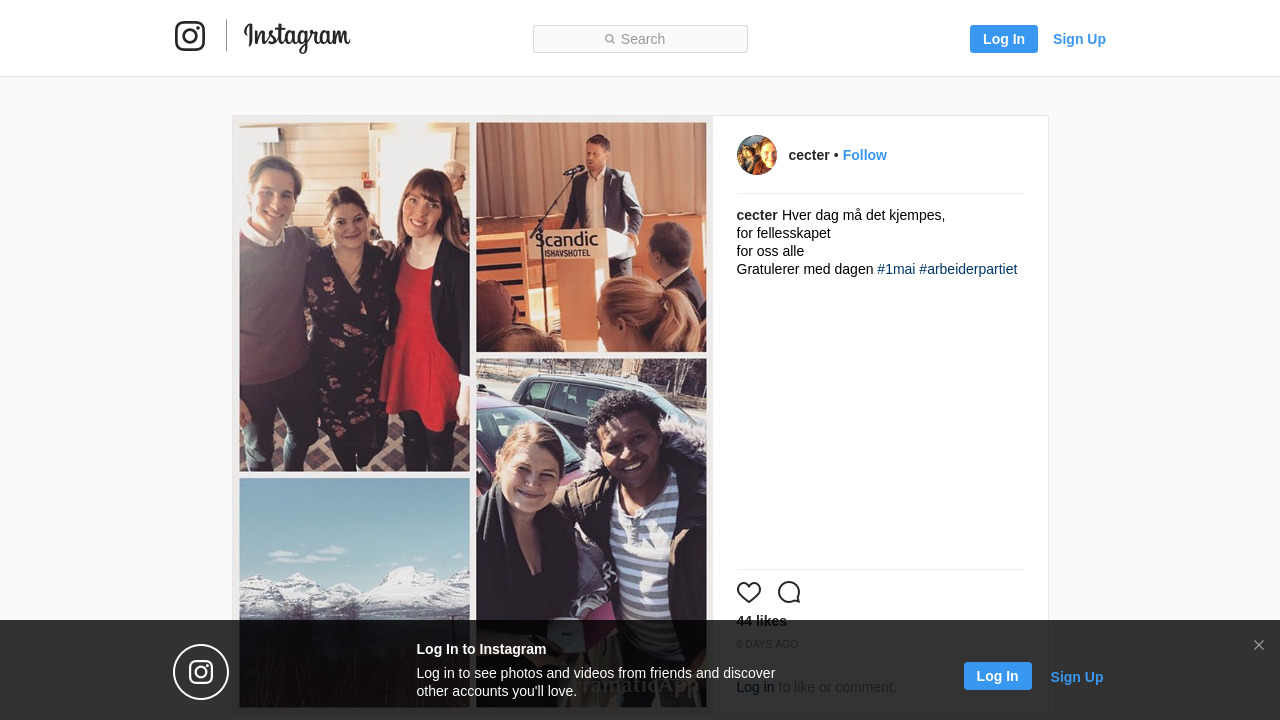1280x720 pixels.
Task: Click the Instagram camera logo icon in header
Action: click(190, 36)
